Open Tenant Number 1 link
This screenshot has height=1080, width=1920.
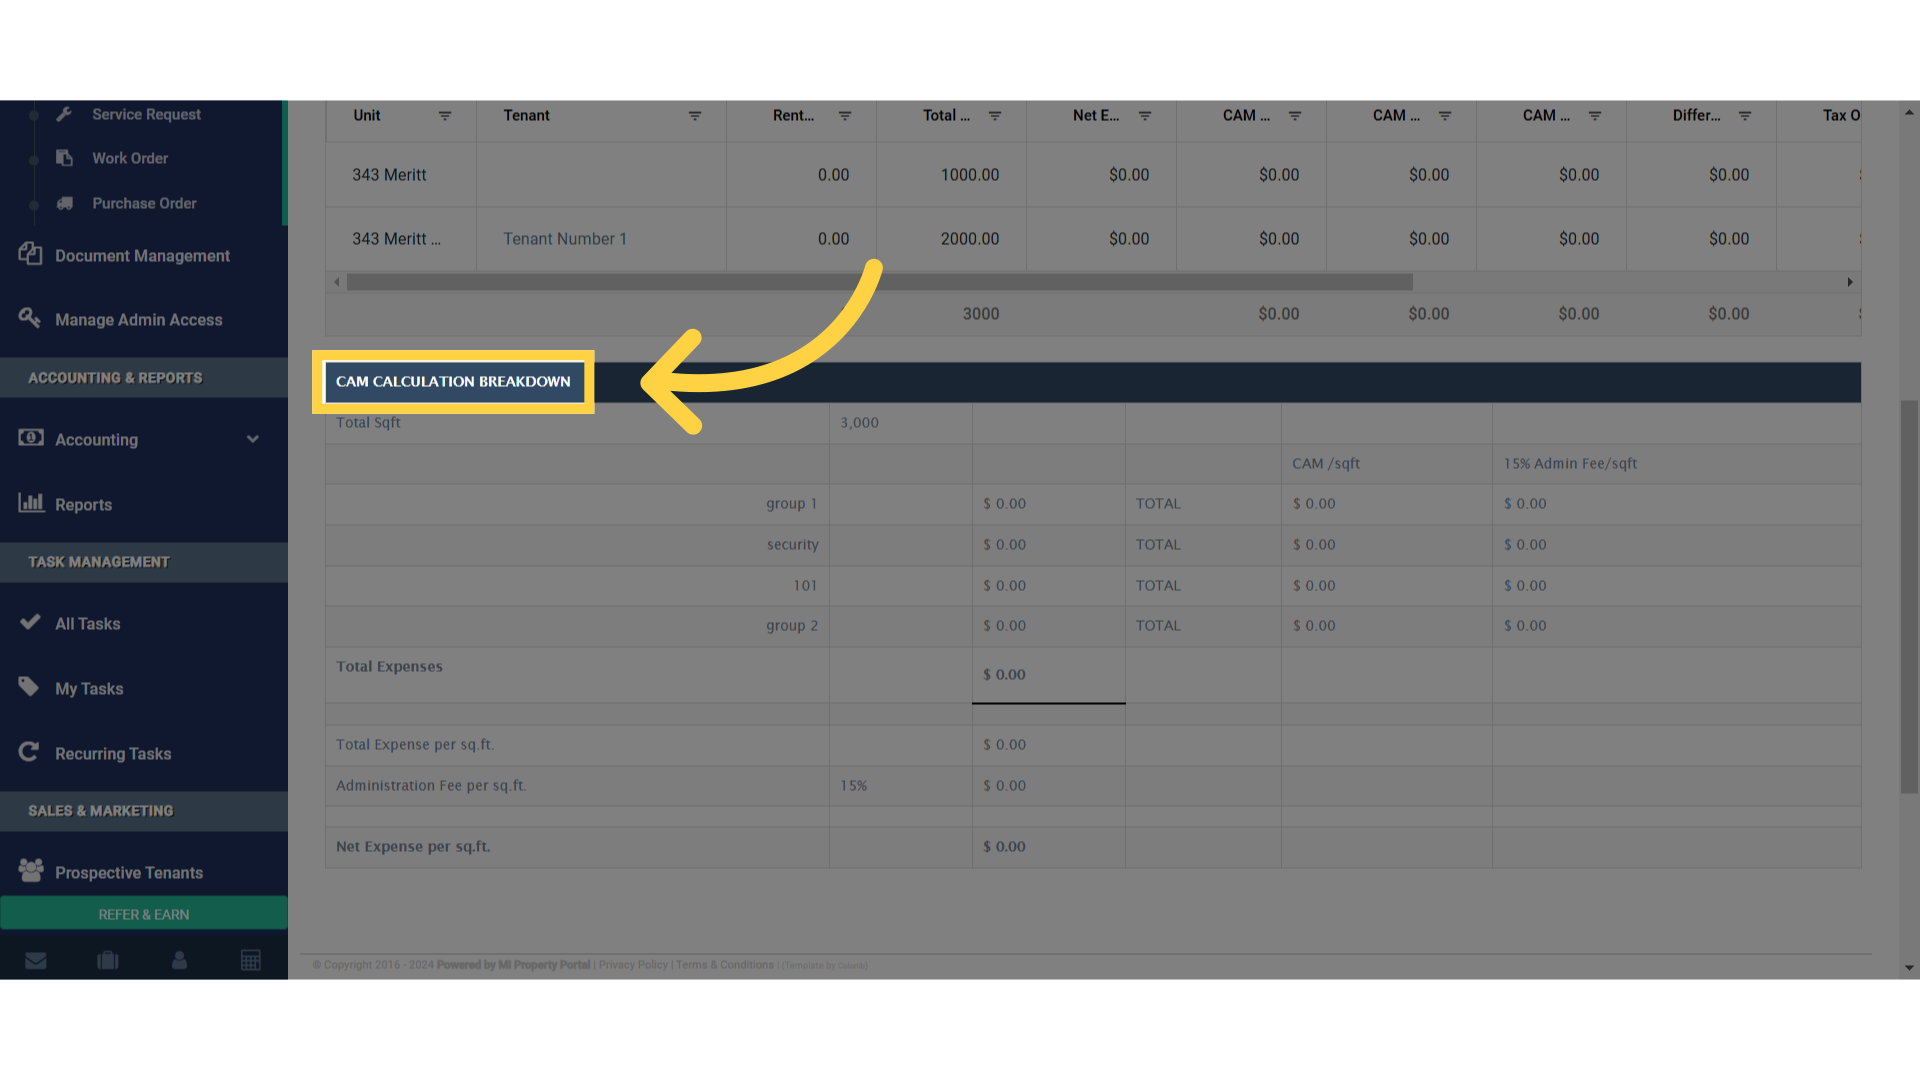(x=565, y=239)
